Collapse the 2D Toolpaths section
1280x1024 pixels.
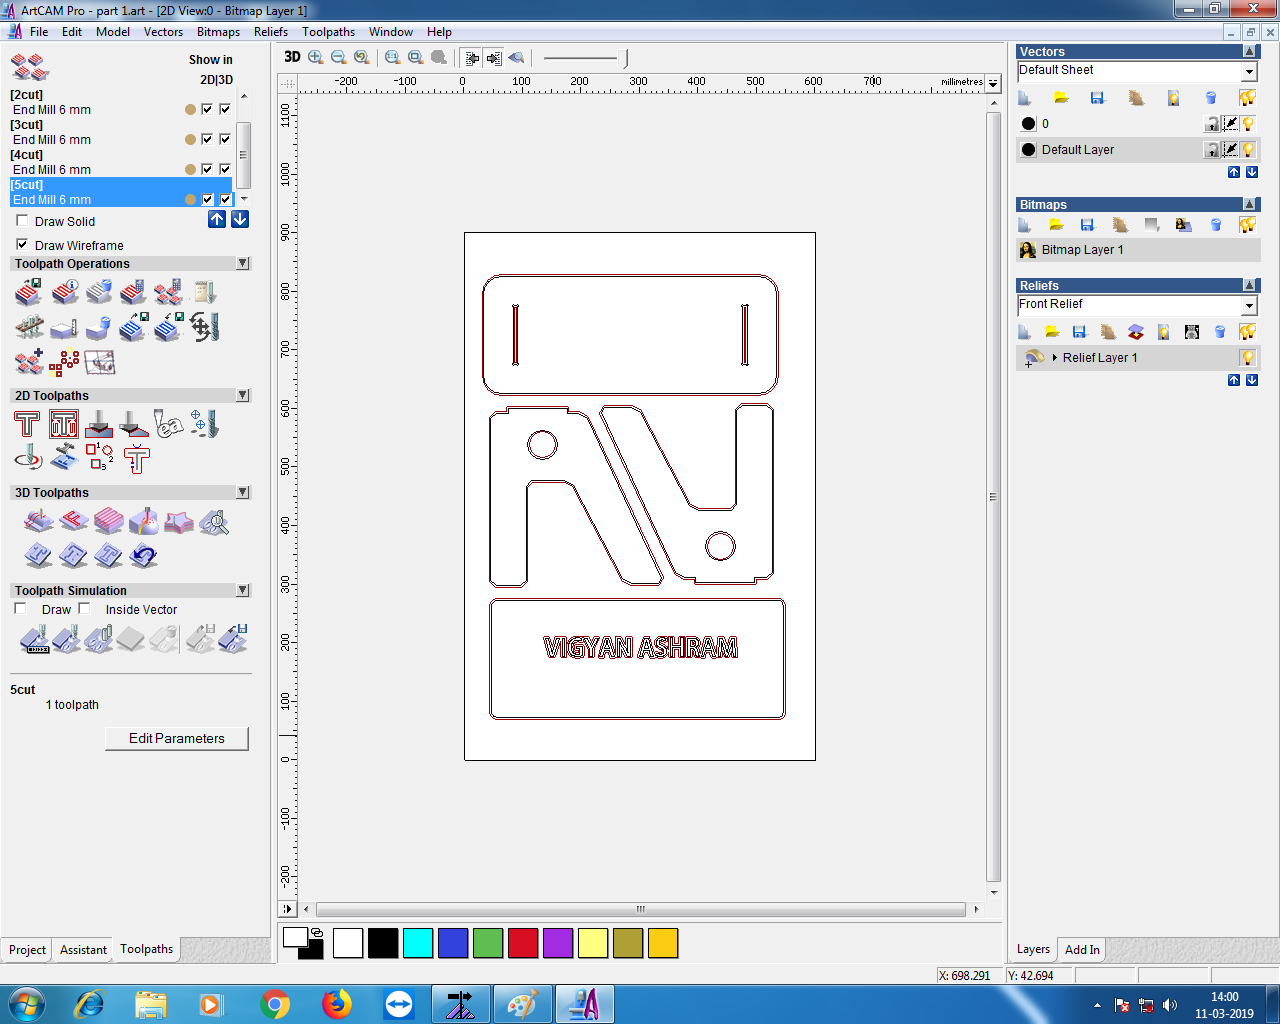(x=242, y=396)
